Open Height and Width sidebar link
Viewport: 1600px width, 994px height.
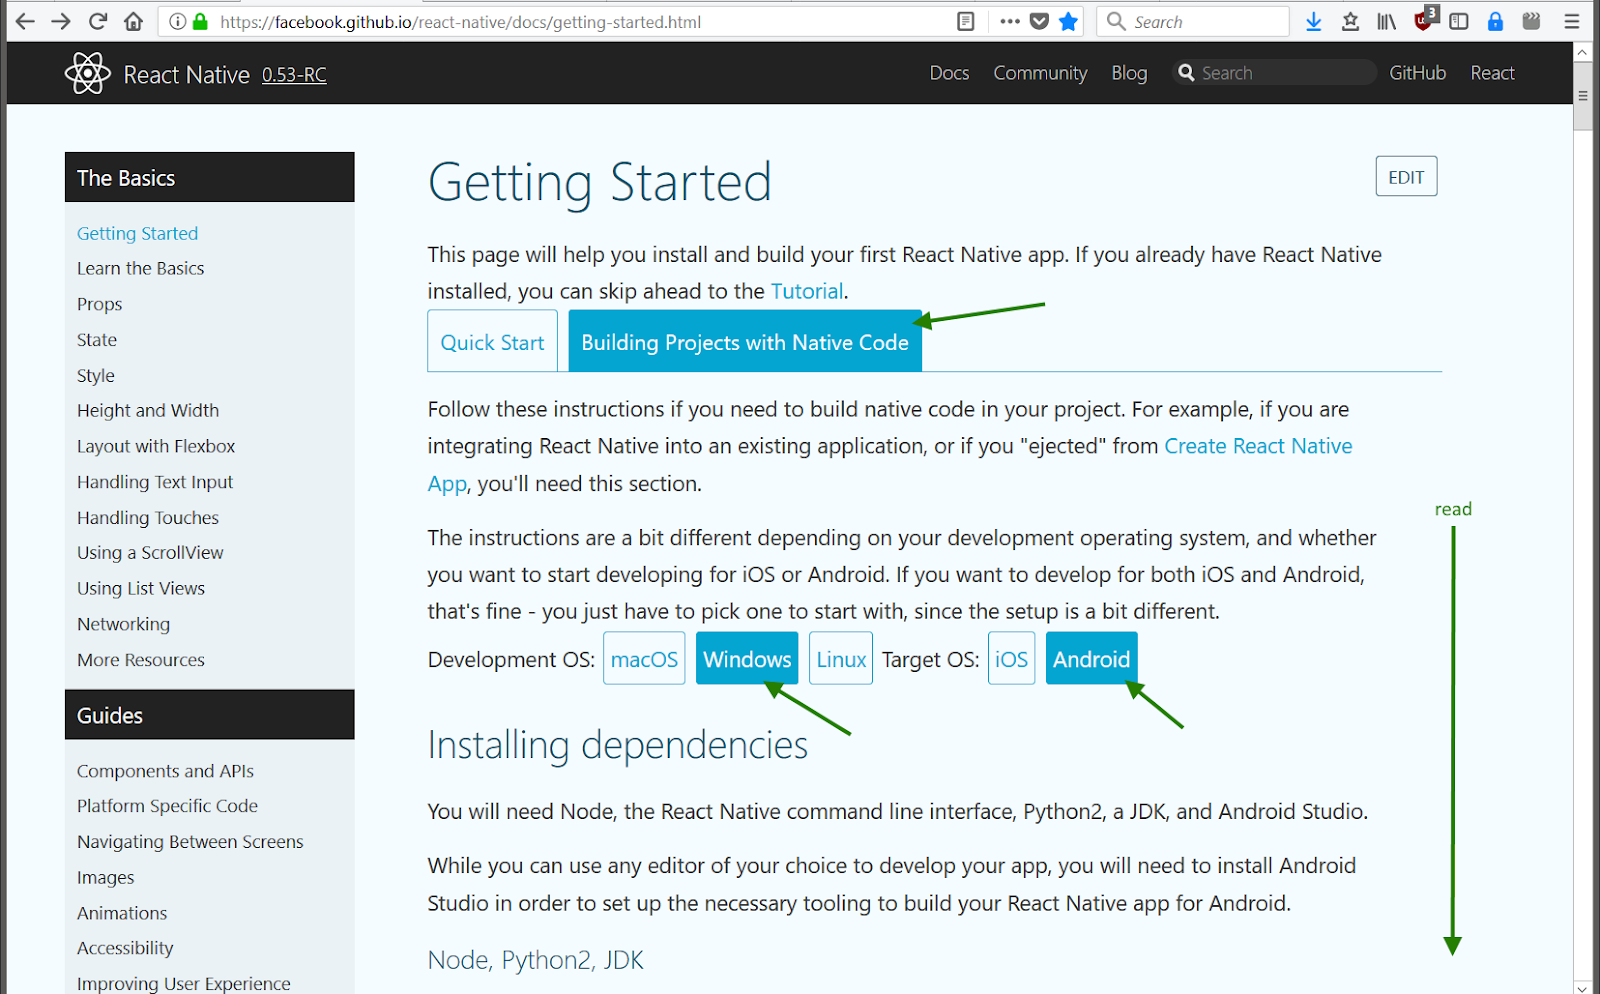click(147, 411)
